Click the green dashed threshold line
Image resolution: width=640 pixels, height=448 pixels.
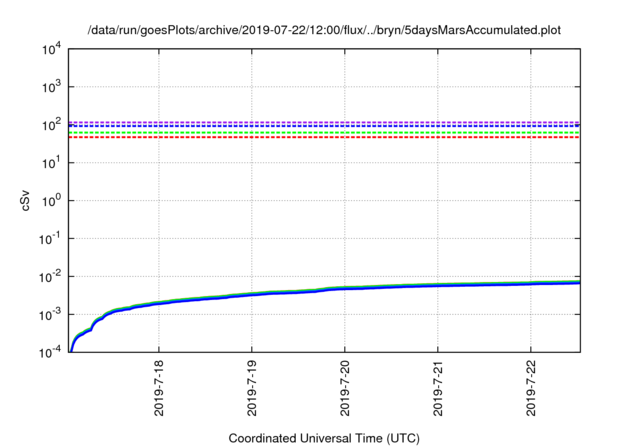324,133
